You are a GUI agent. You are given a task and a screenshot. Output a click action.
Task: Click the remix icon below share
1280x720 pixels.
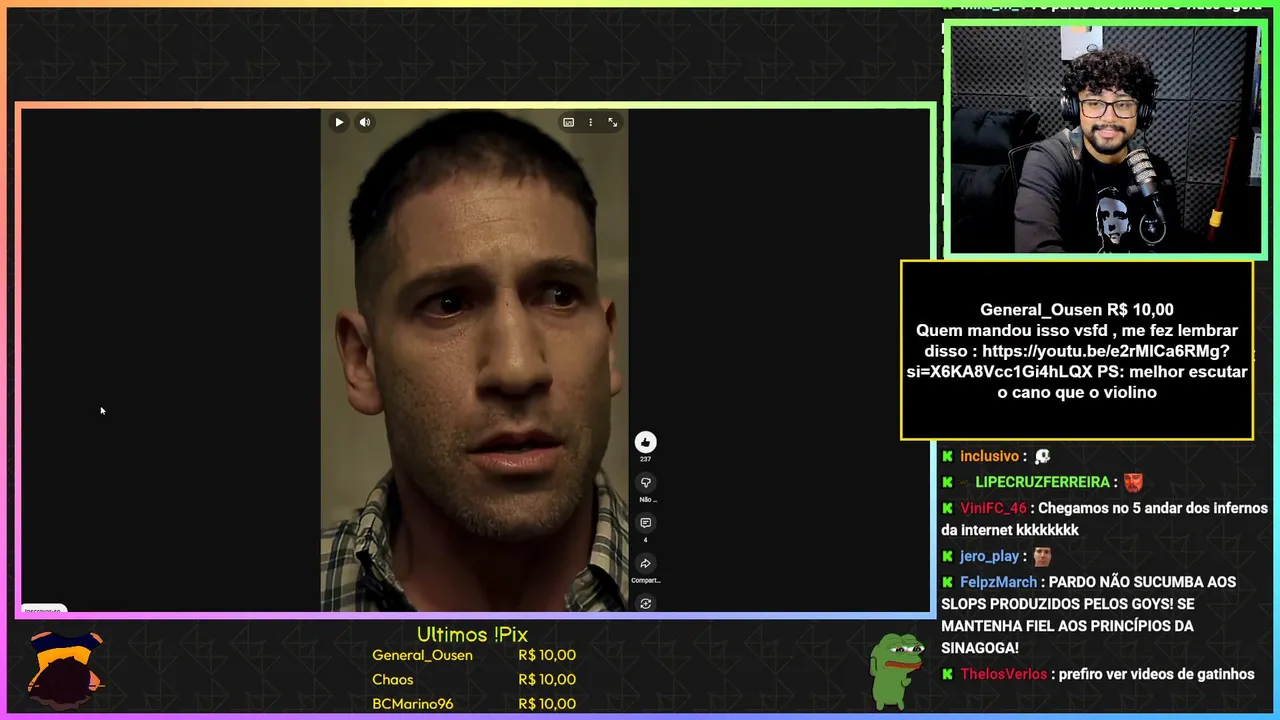(645, 603)
